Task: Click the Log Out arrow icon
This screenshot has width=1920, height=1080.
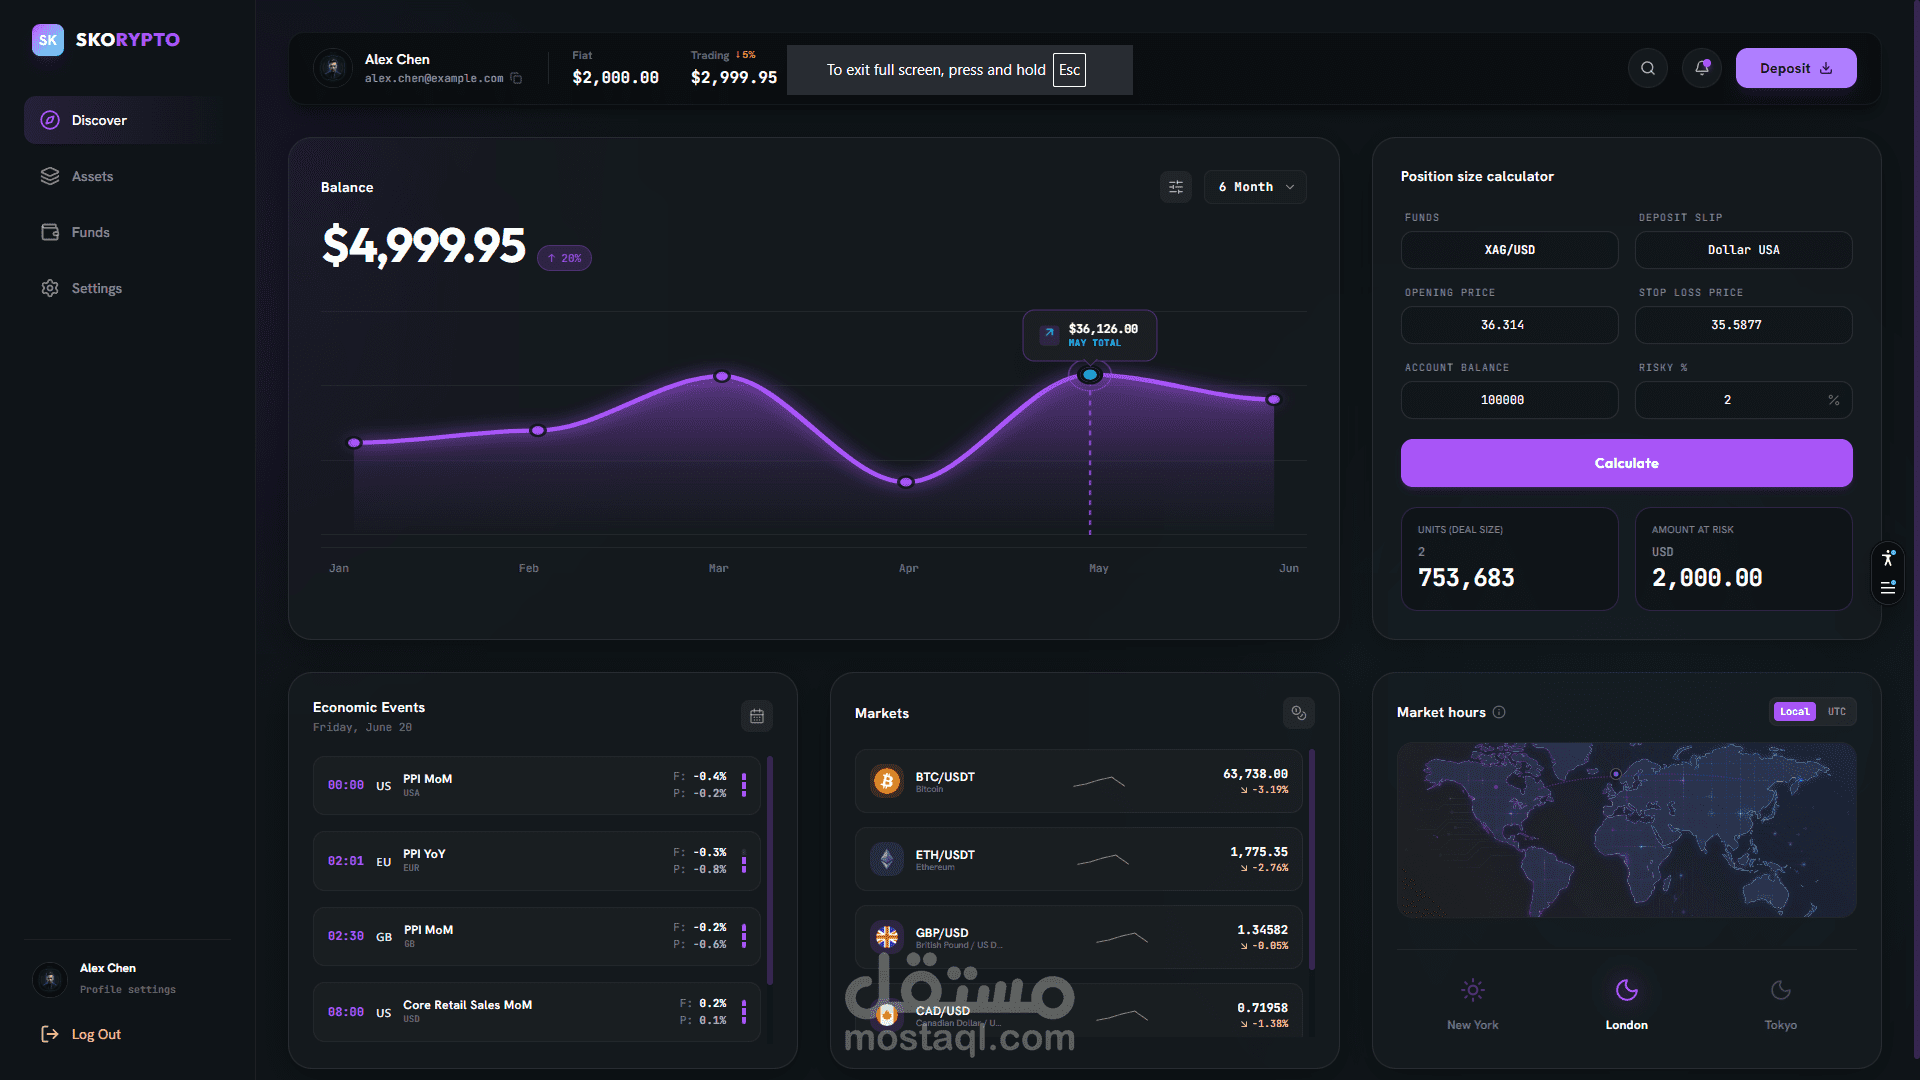Action: coord(50,1034)
